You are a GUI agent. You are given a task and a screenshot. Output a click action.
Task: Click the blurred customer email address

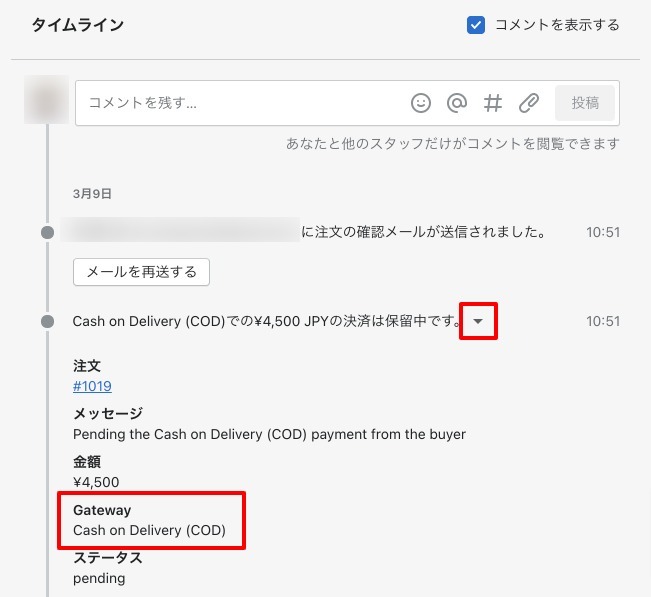180,229
